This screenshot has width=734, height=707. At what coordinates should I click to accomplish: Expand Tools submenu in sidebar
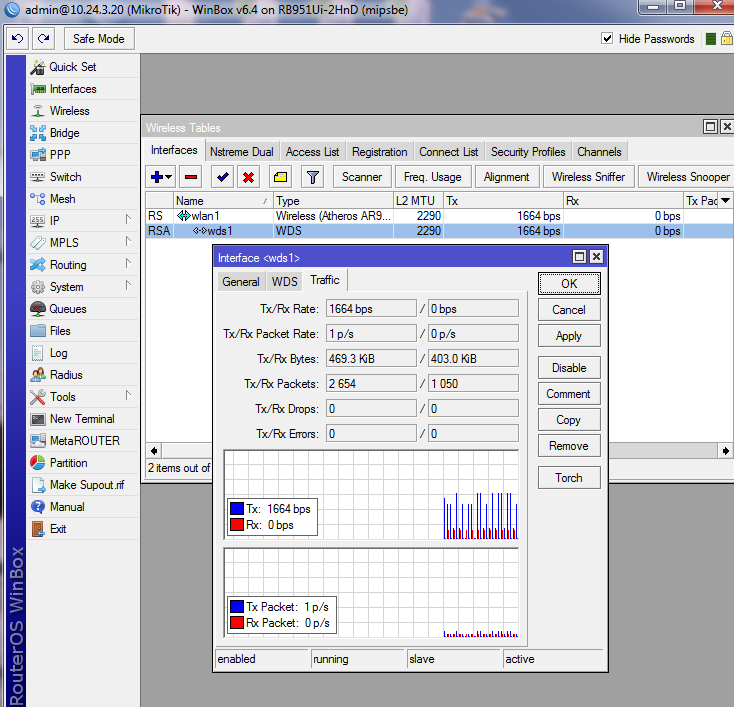[128, 395]
